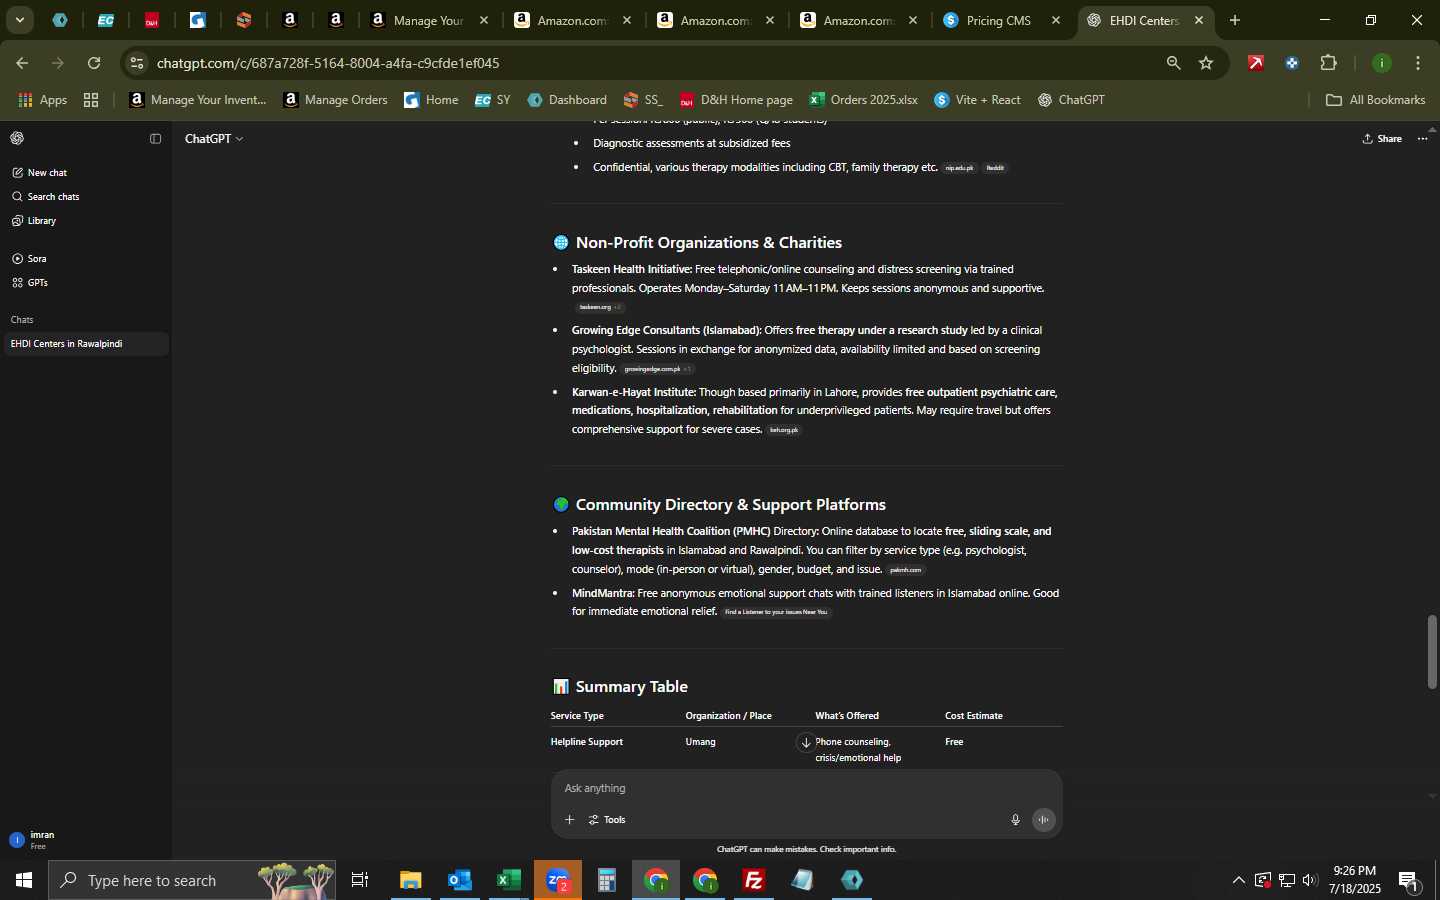Click the taskeen.org source citation chip
The width and height of the screenshot is (1440, 900).
pyautogui.click(x=599, y=307)
